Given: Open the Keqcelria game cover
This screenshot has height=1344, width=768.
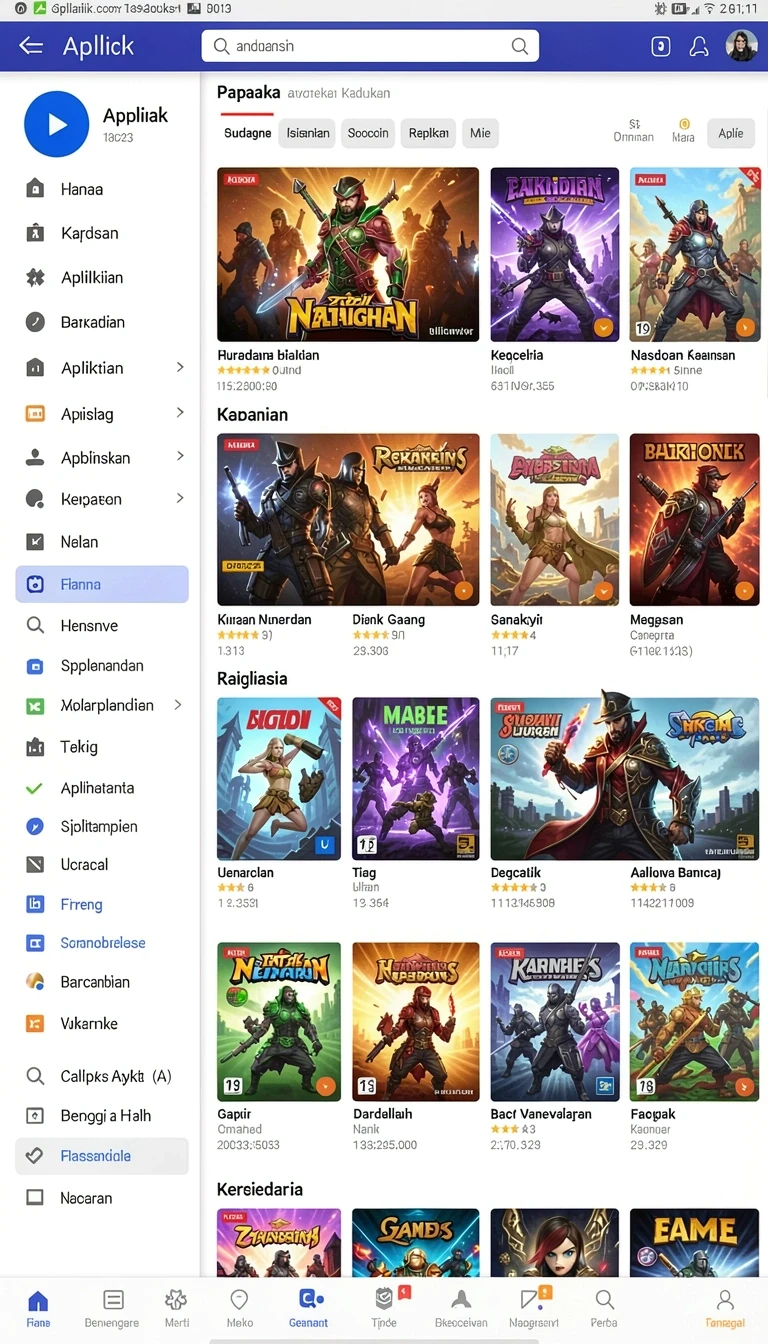Looking at the screenshot, I should (x=554, y=255).
